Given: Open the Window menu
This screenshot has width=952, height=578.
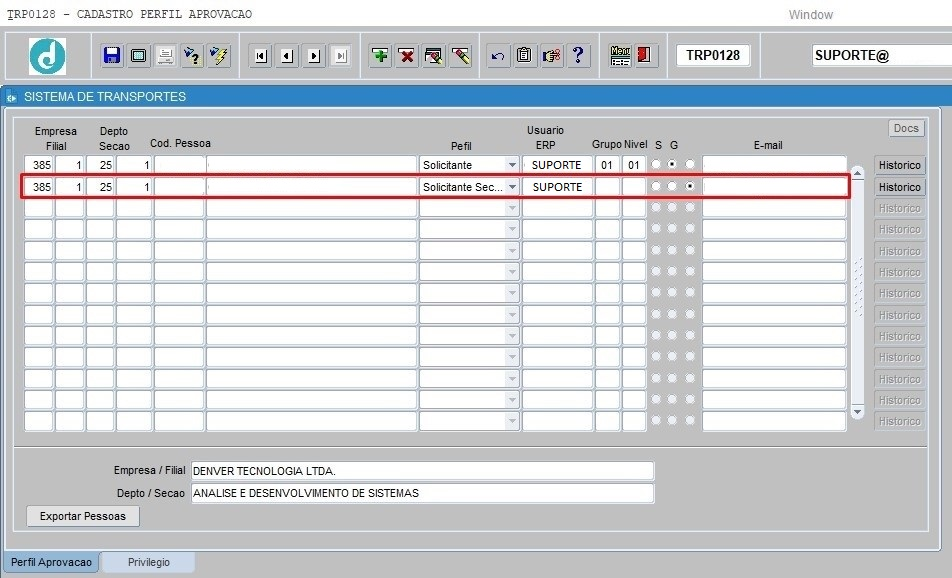Looking at the screenshot, I should pyautogui.click(x=811, y=15).
